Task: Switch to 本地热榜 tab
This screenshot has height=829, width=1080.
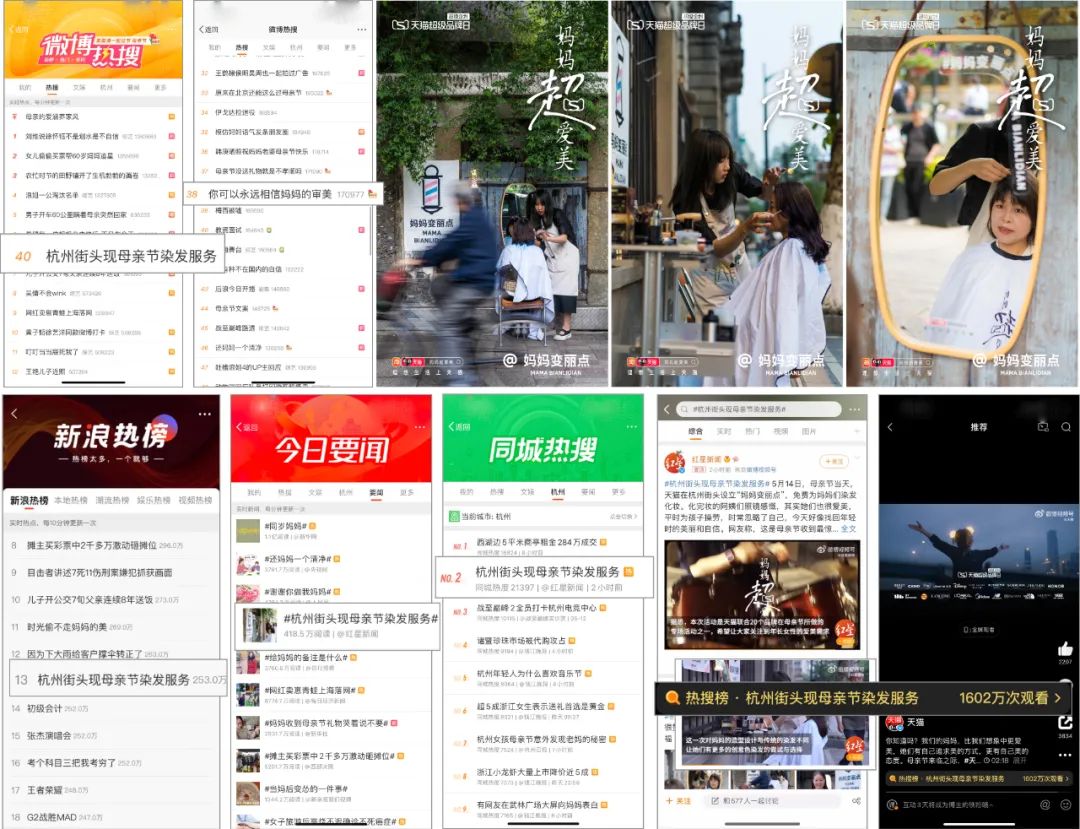Action: 70,500
